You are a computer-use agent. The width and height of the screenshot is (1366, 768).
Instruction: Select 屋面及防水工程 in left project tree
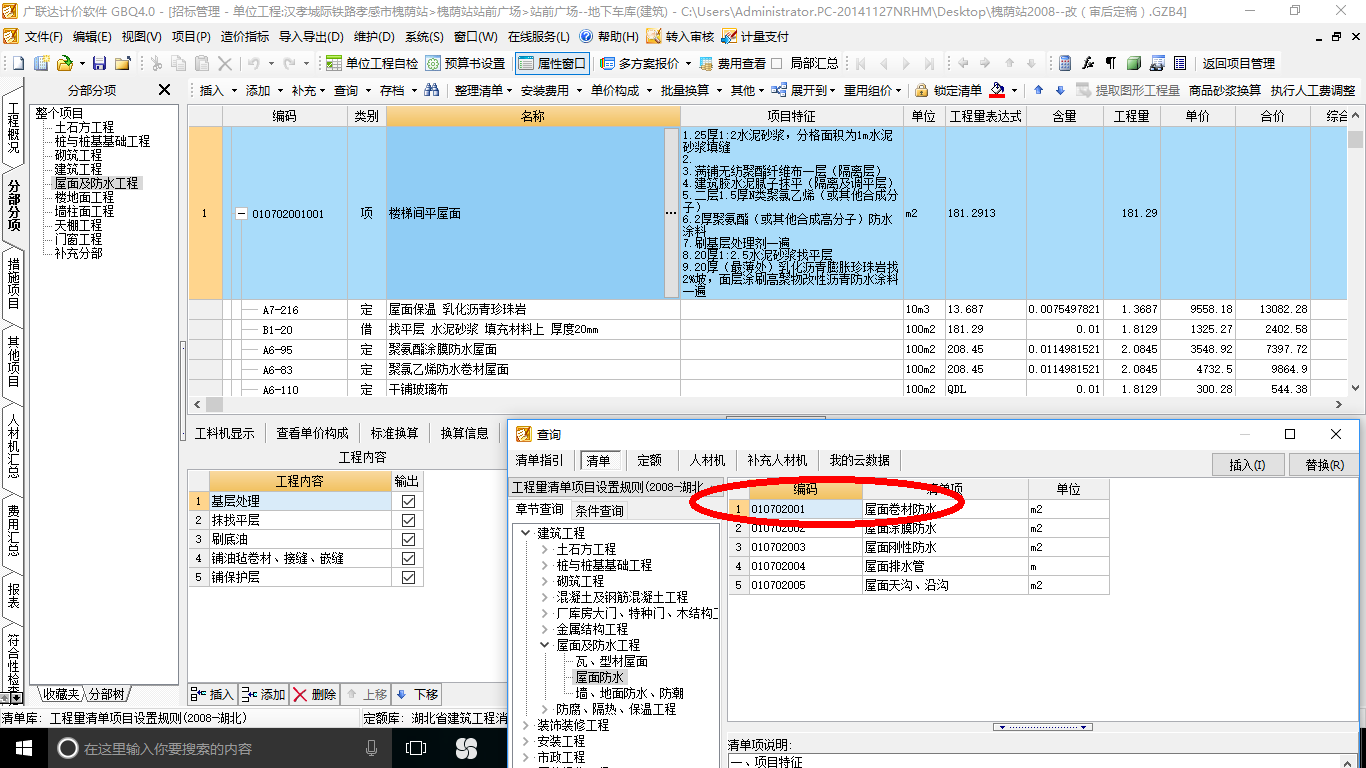tap(97, 183)
